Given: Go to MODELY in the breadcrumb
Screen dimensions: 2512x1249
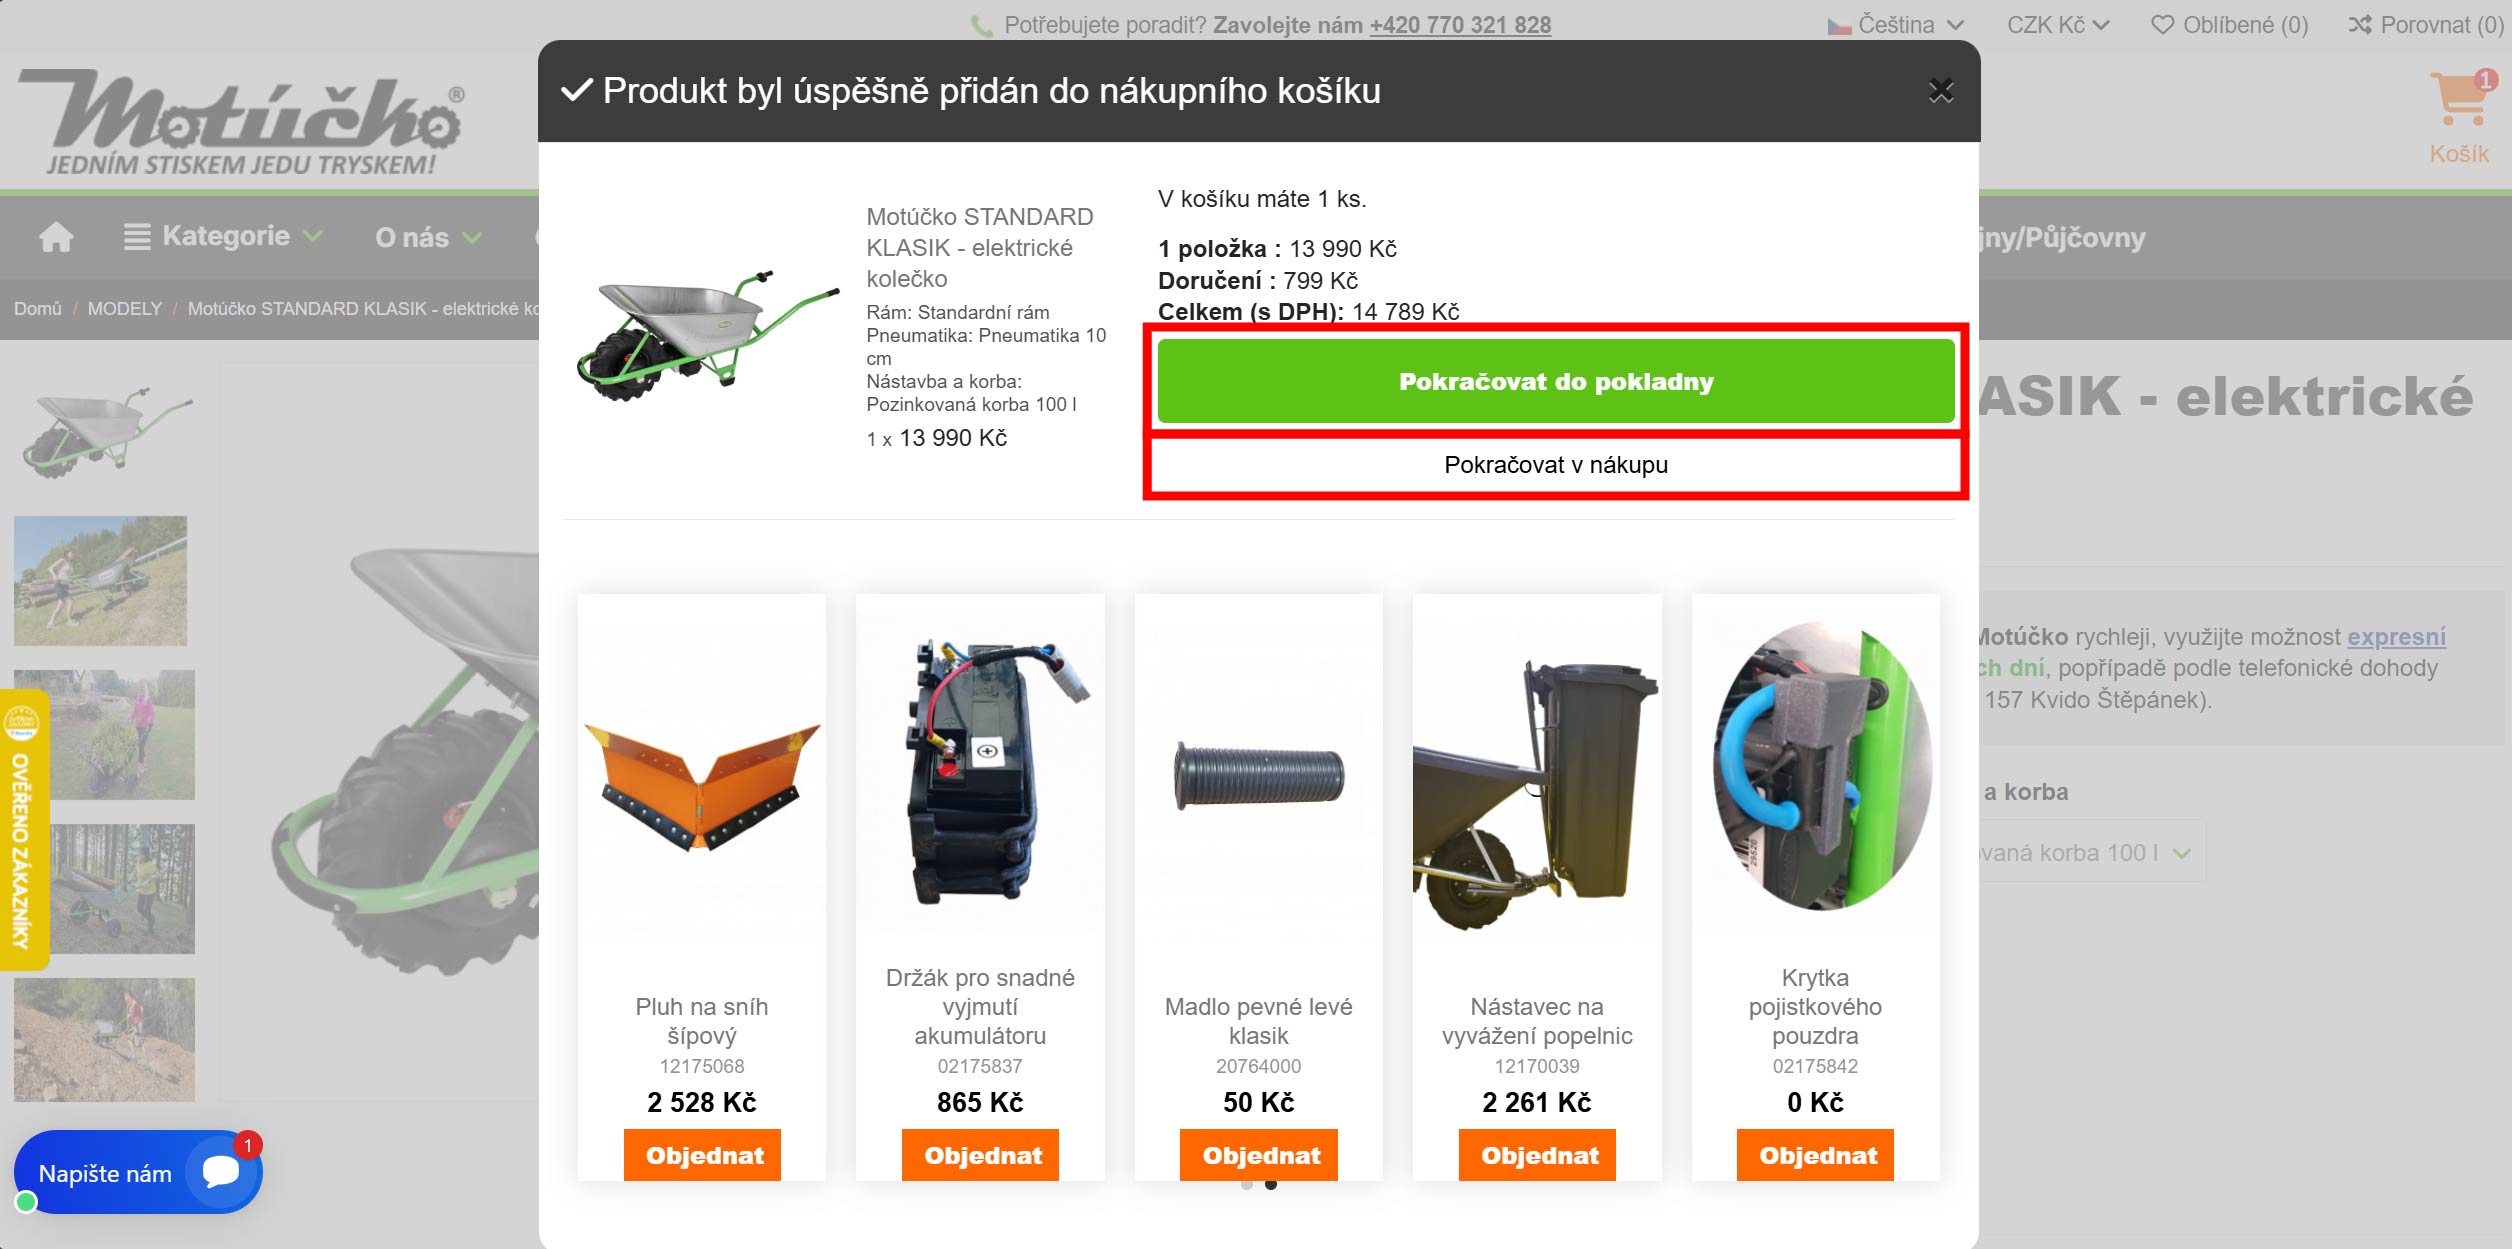Looking at the screenshot, I should 124,309.
